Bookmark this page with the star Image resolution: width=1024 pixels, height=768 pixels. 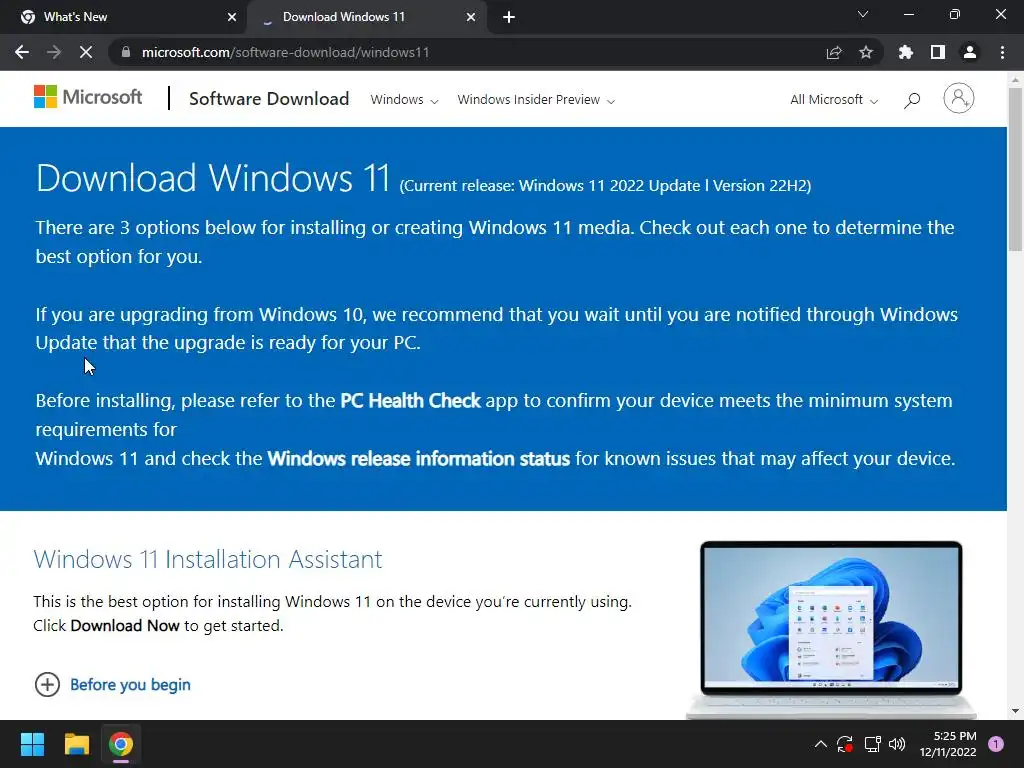[866, 52]
